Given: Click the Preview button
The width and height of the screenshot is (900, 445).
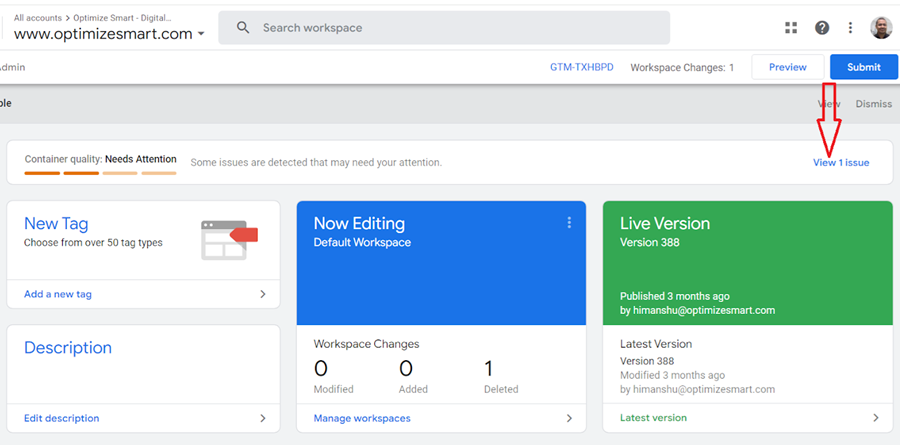Looking at the screenshot, I should 787,67.
